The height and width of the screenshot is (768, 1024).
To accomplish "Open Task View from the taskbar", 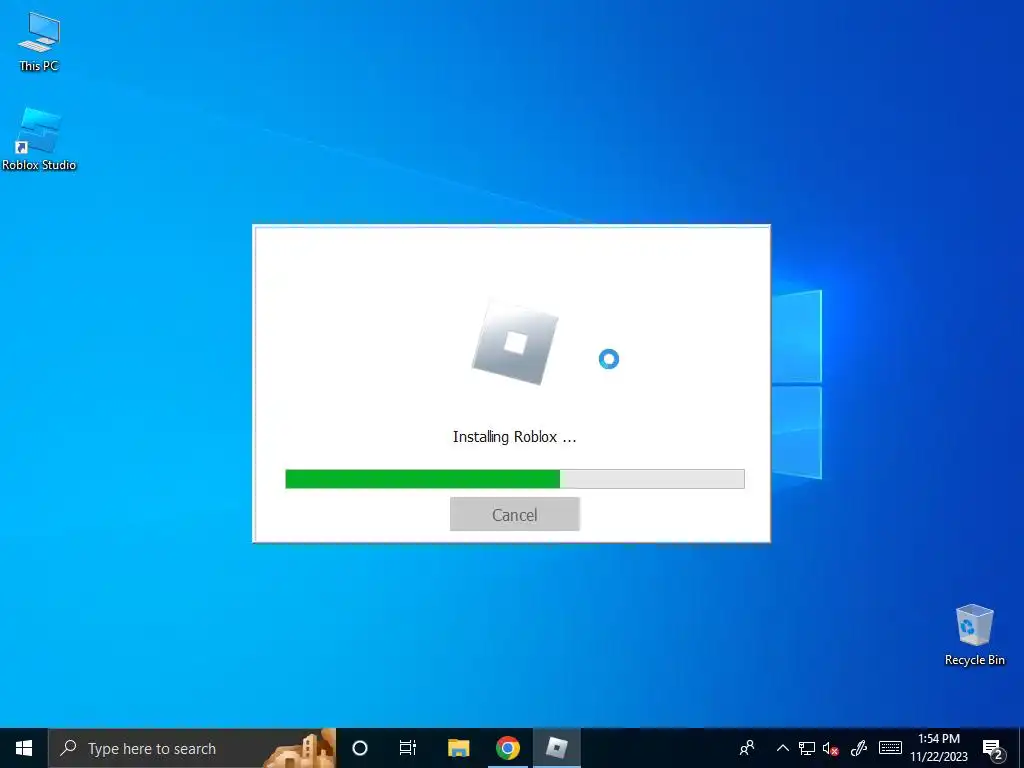I will [x=408, y=748].
